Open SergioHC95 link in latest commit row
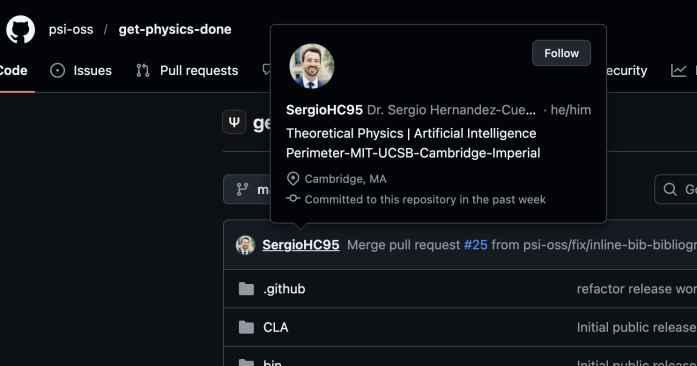This screenshot has height=366, width=697. coord(300,245)
